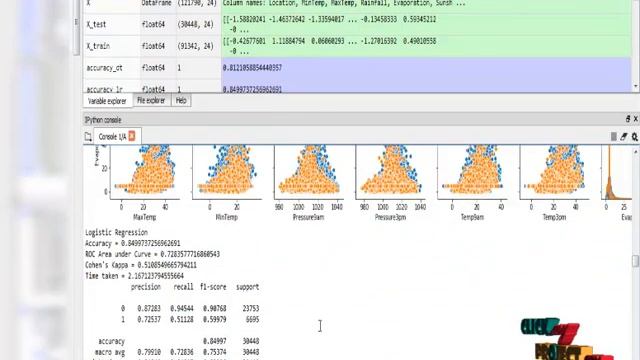640x360 pixels.
Task: Click the float64 type cell of X_test
Action: 153,24
